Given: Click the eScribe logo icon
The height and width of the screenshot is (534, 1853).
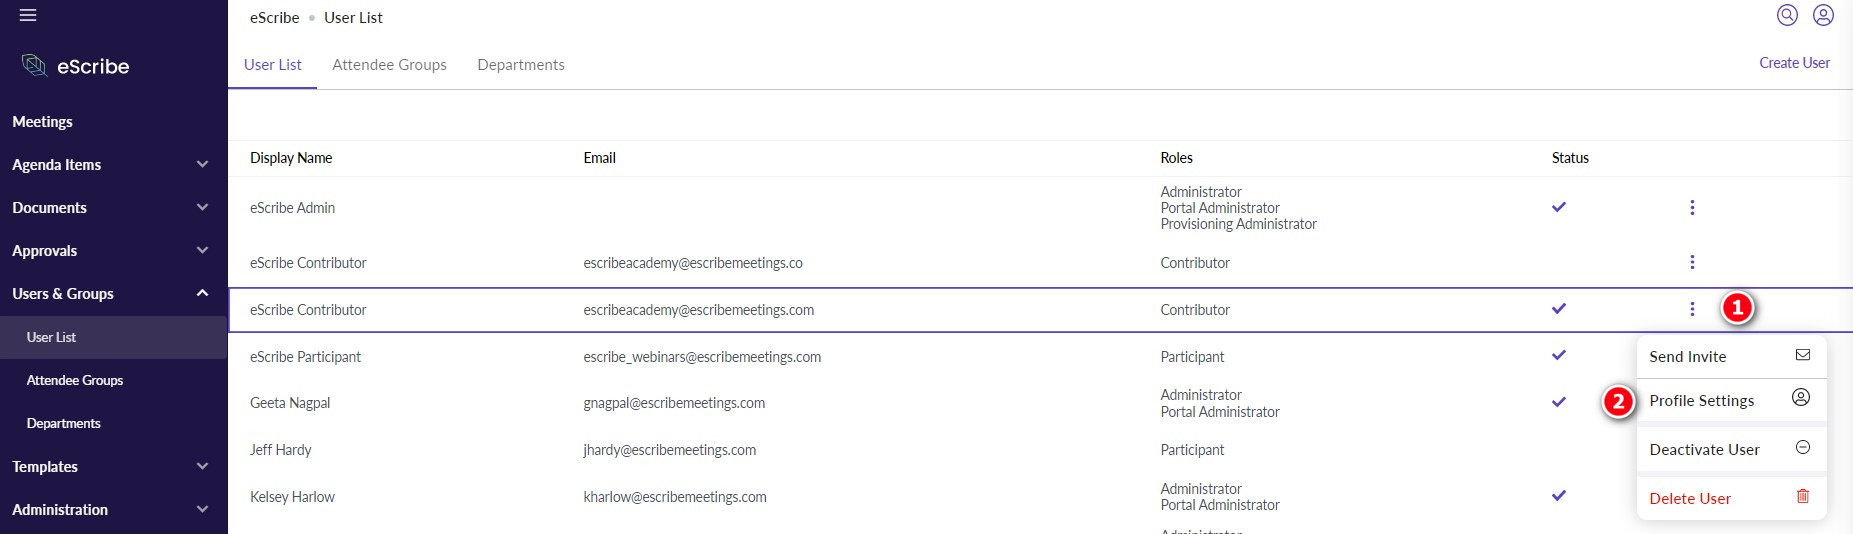Looking at the screenshot, I should click(x=34, y=66).
